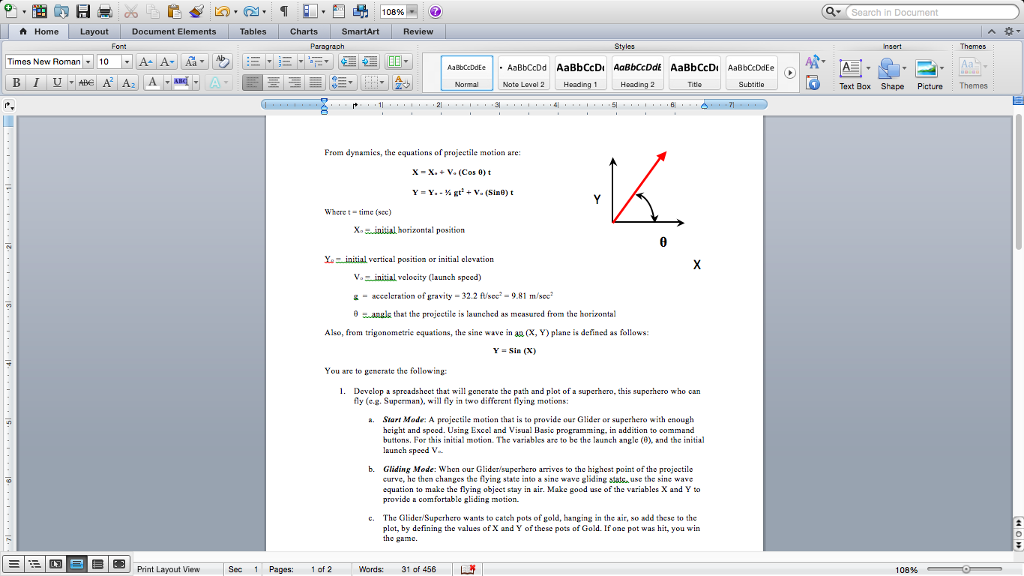Switch to the Review ribbon tab

(417, 31)
